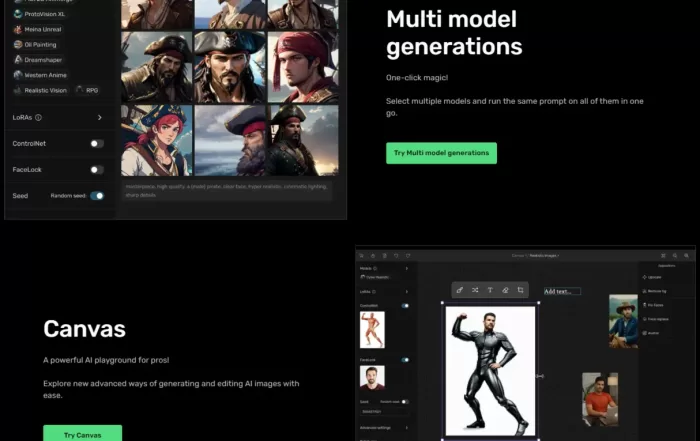The height and width of the screenshot is (441, 700).
Task: Click the ControlNet anatomy pose thumbnail
Action: (x=372, y=330)
